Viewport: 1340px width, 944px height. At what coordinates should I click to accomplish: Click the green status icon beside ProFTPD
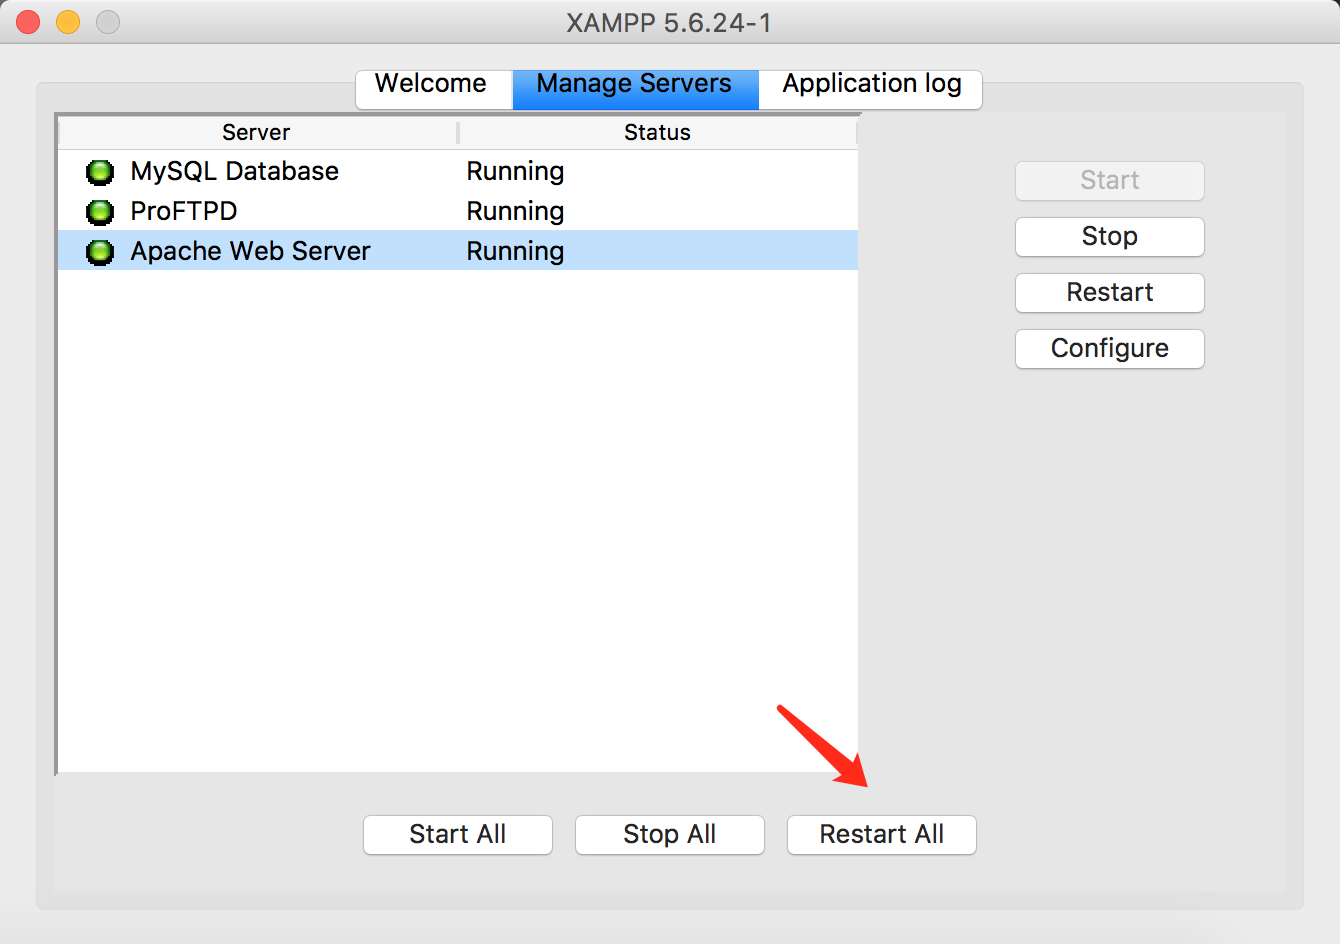coord(100,212)
